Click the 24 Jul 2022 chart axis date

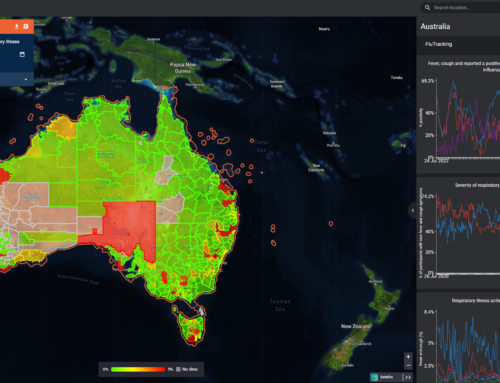[436, 161]
